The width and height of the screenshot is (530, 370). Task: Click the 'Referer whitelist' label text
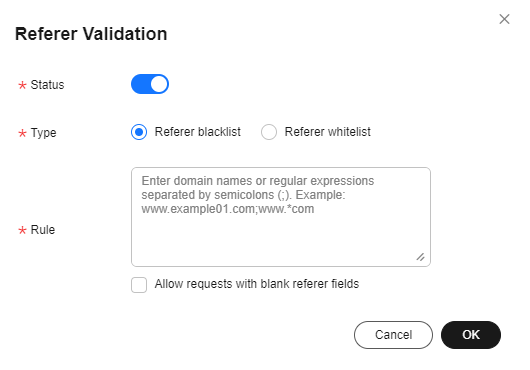pos(328,132)
